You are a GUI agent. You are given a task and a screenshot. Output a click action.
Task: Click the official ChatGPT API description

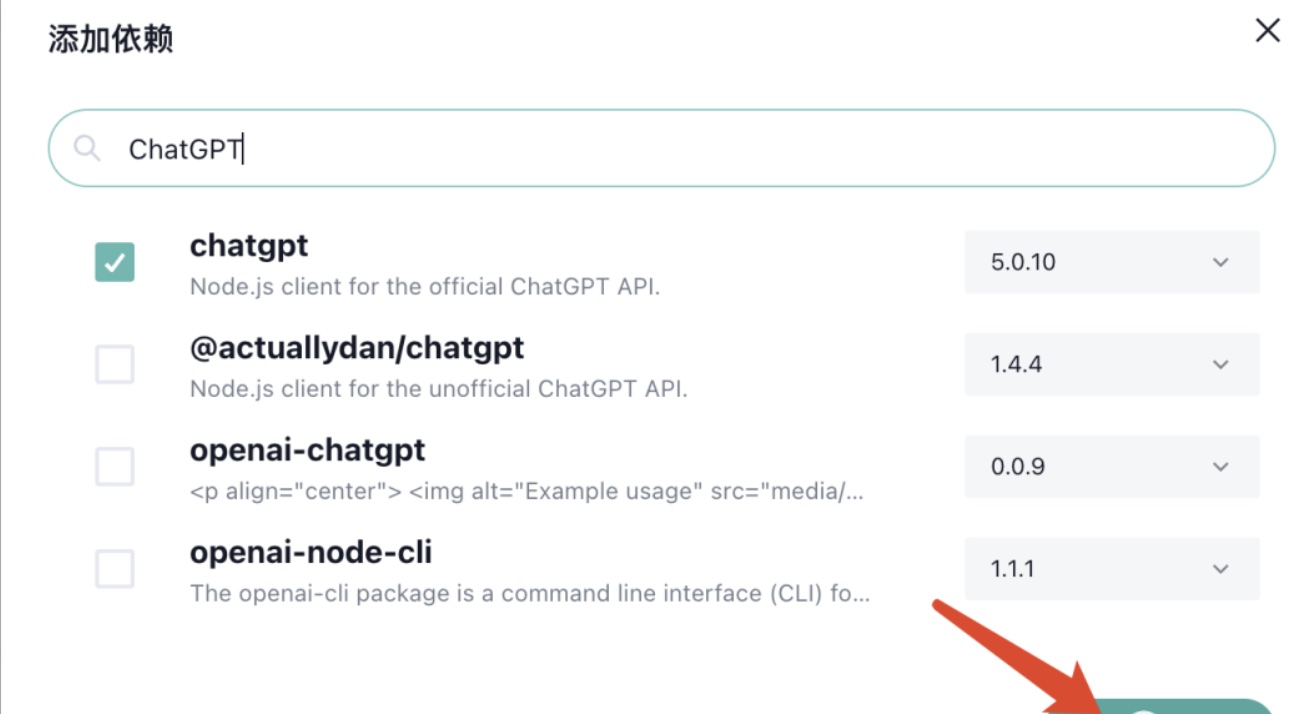tap(425, 286)
